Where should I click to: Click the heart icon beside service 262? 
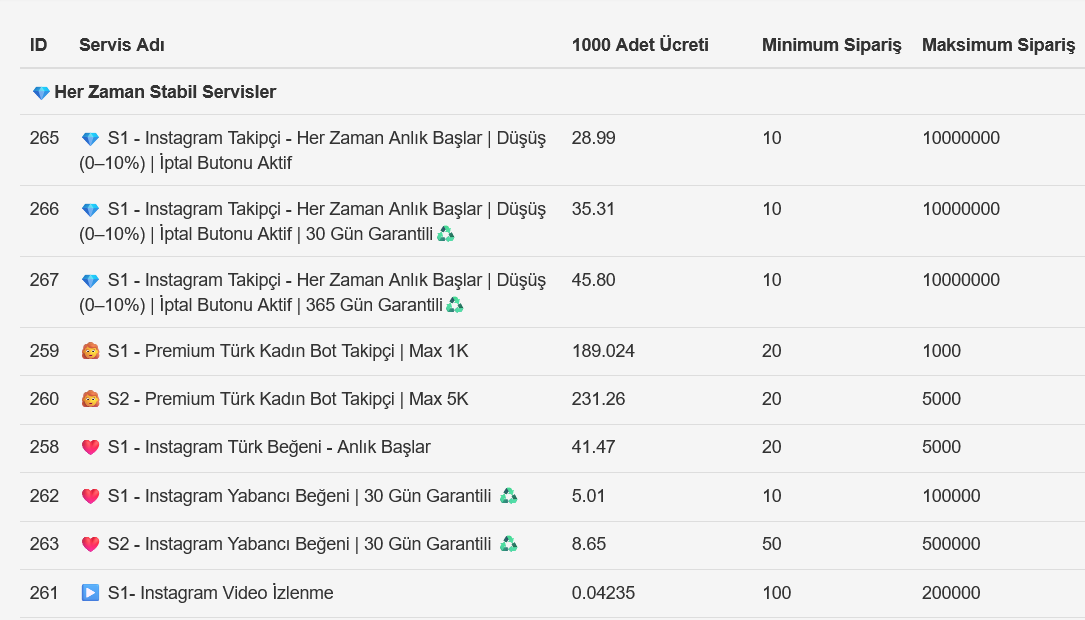(x=90, y=497)
